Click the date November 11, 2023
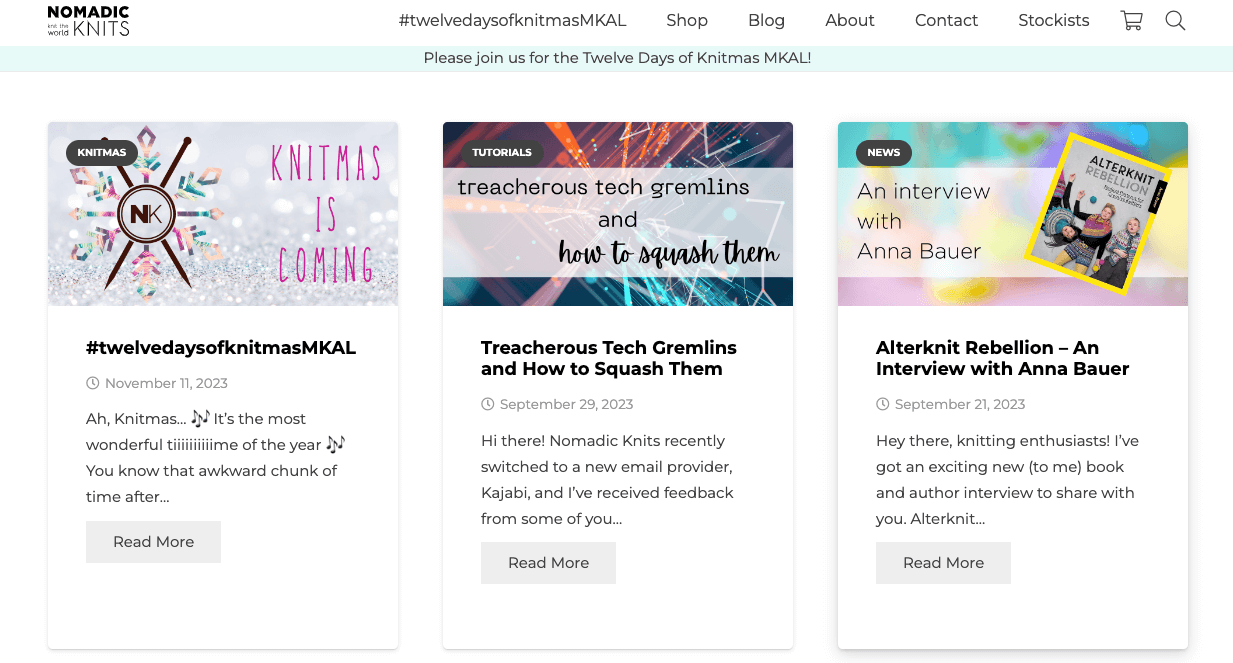This screenshot has height=663, width=1233. pos(166,383)
